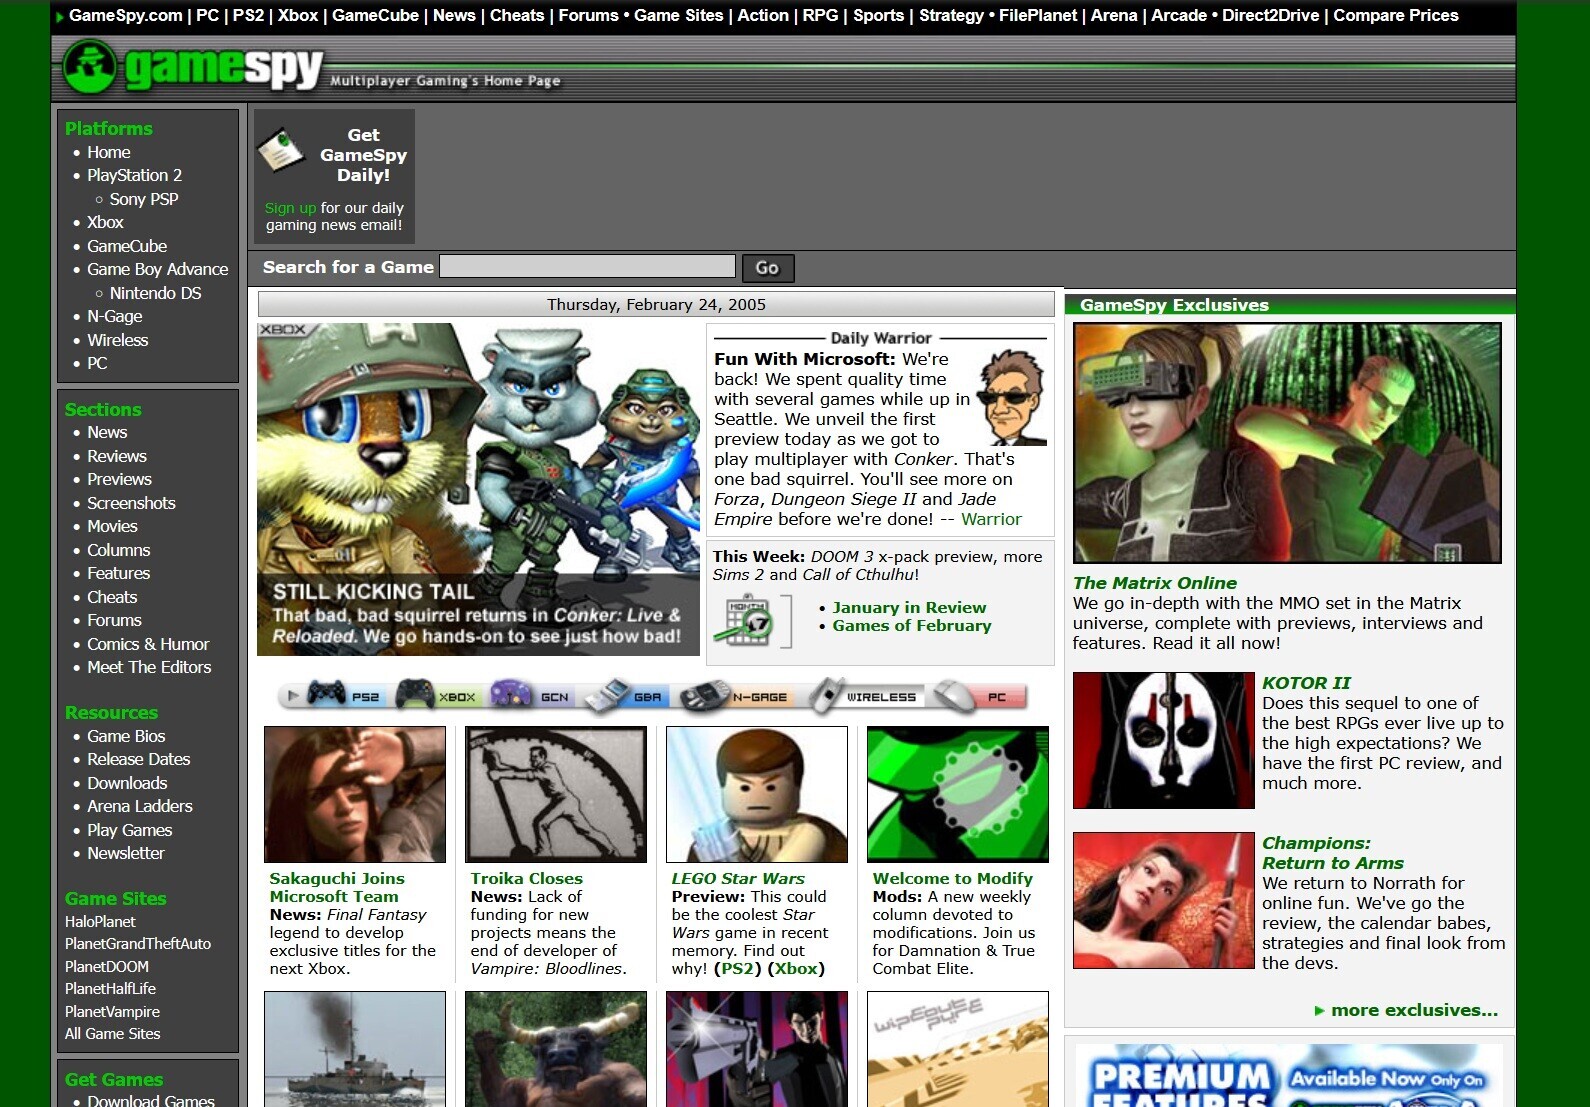Open Meet The Editors link
The image size is (1590, 1107).
pos(149,667)
